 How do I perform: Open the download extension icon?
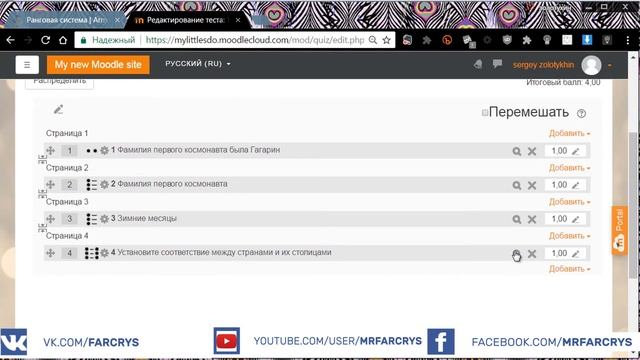(x=587, y=40)
